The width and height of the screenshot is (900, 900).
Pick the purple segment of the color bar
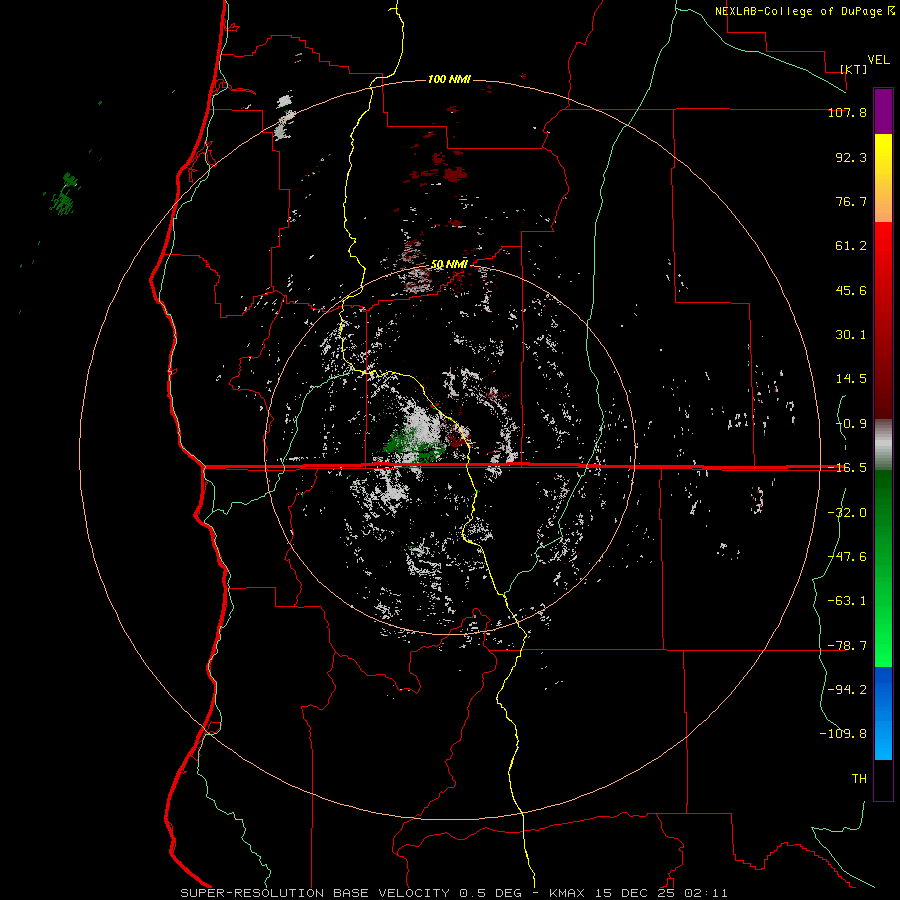[x=883, y=111]
